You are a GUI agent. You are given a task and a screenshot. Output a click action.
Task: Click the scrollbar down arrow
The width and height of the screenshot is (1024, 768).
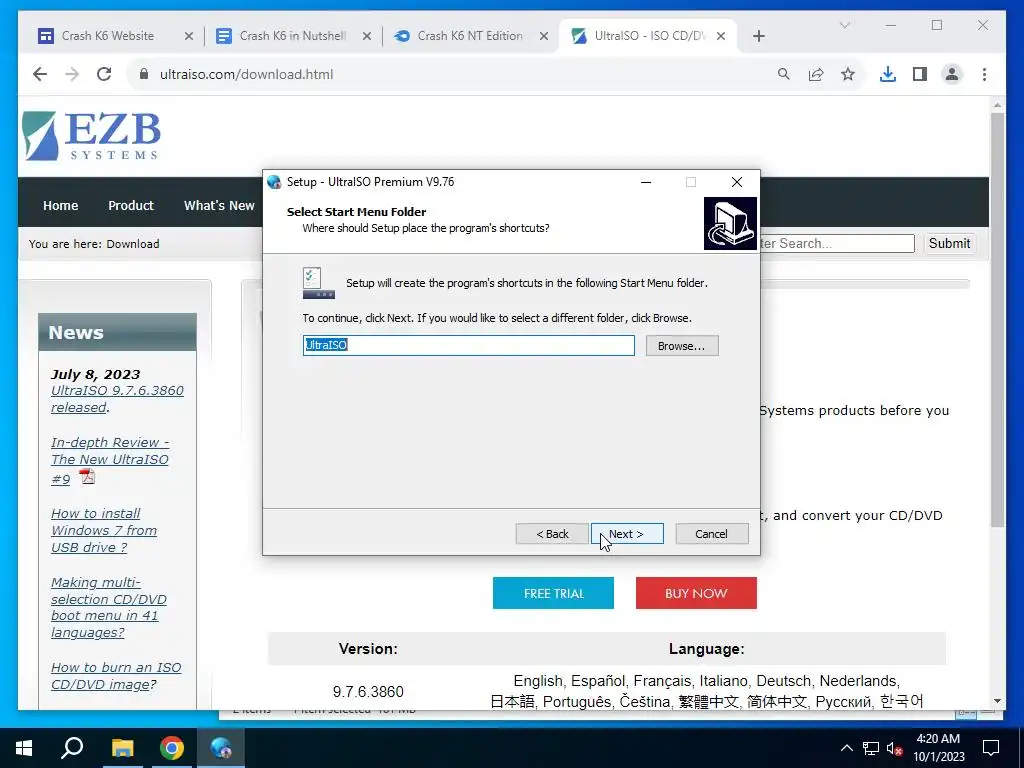[997, 701]
